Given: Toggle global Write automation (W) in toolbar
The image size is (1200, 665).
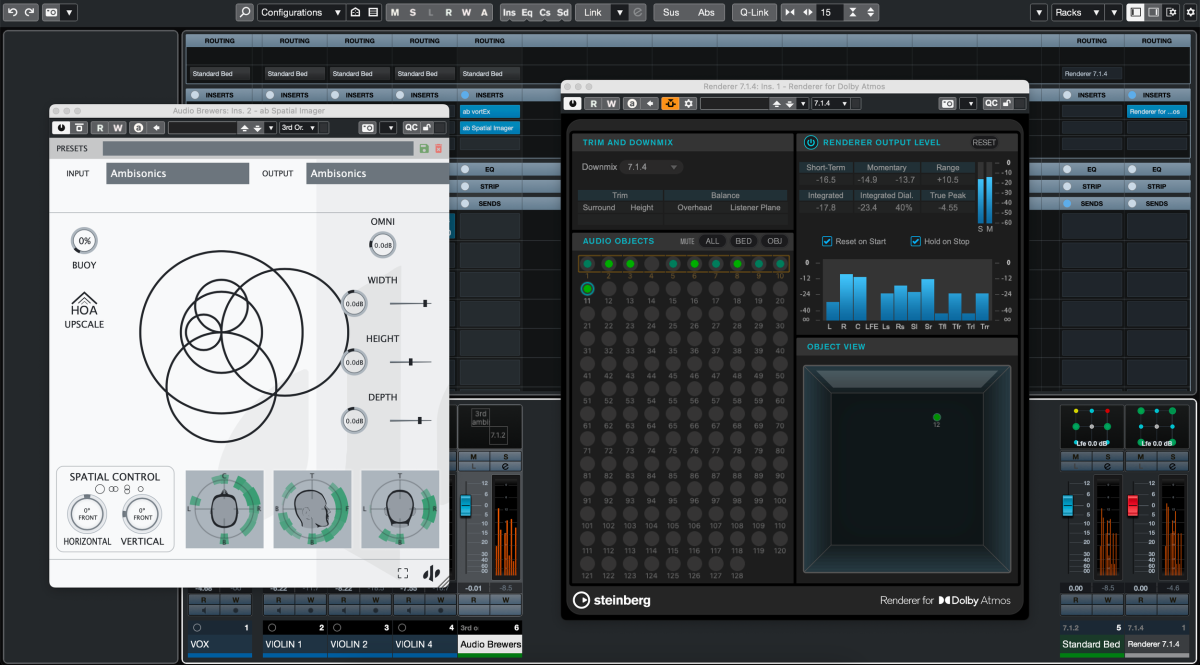Looking at the screenshot, I should coord(467,13).
